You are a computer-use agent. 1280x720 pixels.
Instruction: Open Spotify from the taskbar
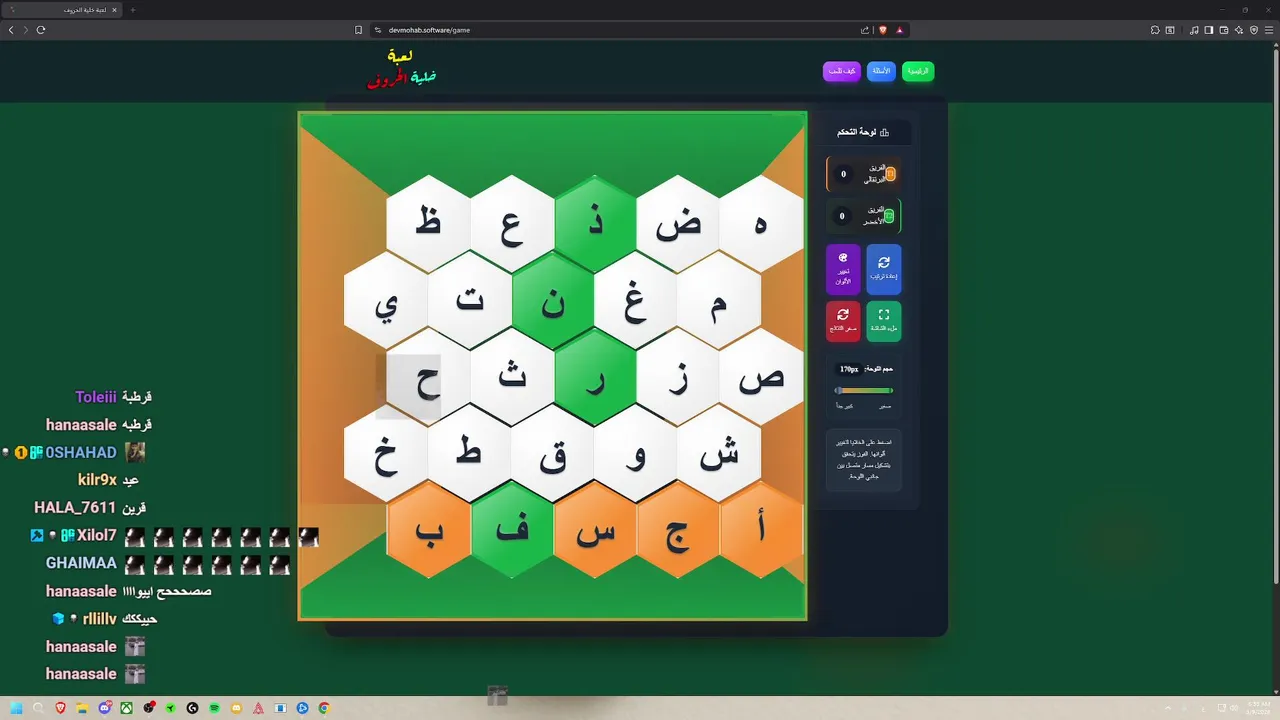(x=214, y=708)
